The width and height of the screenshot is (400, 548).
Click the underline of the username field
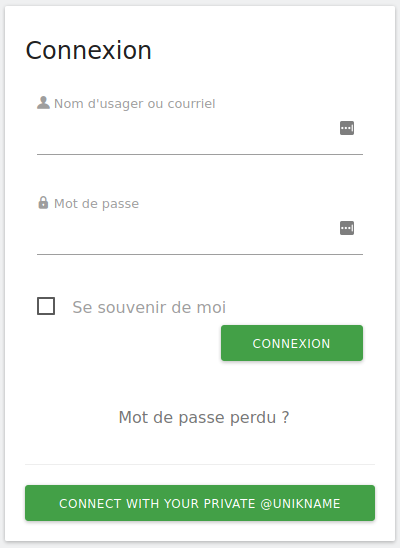tap(200, 154)
